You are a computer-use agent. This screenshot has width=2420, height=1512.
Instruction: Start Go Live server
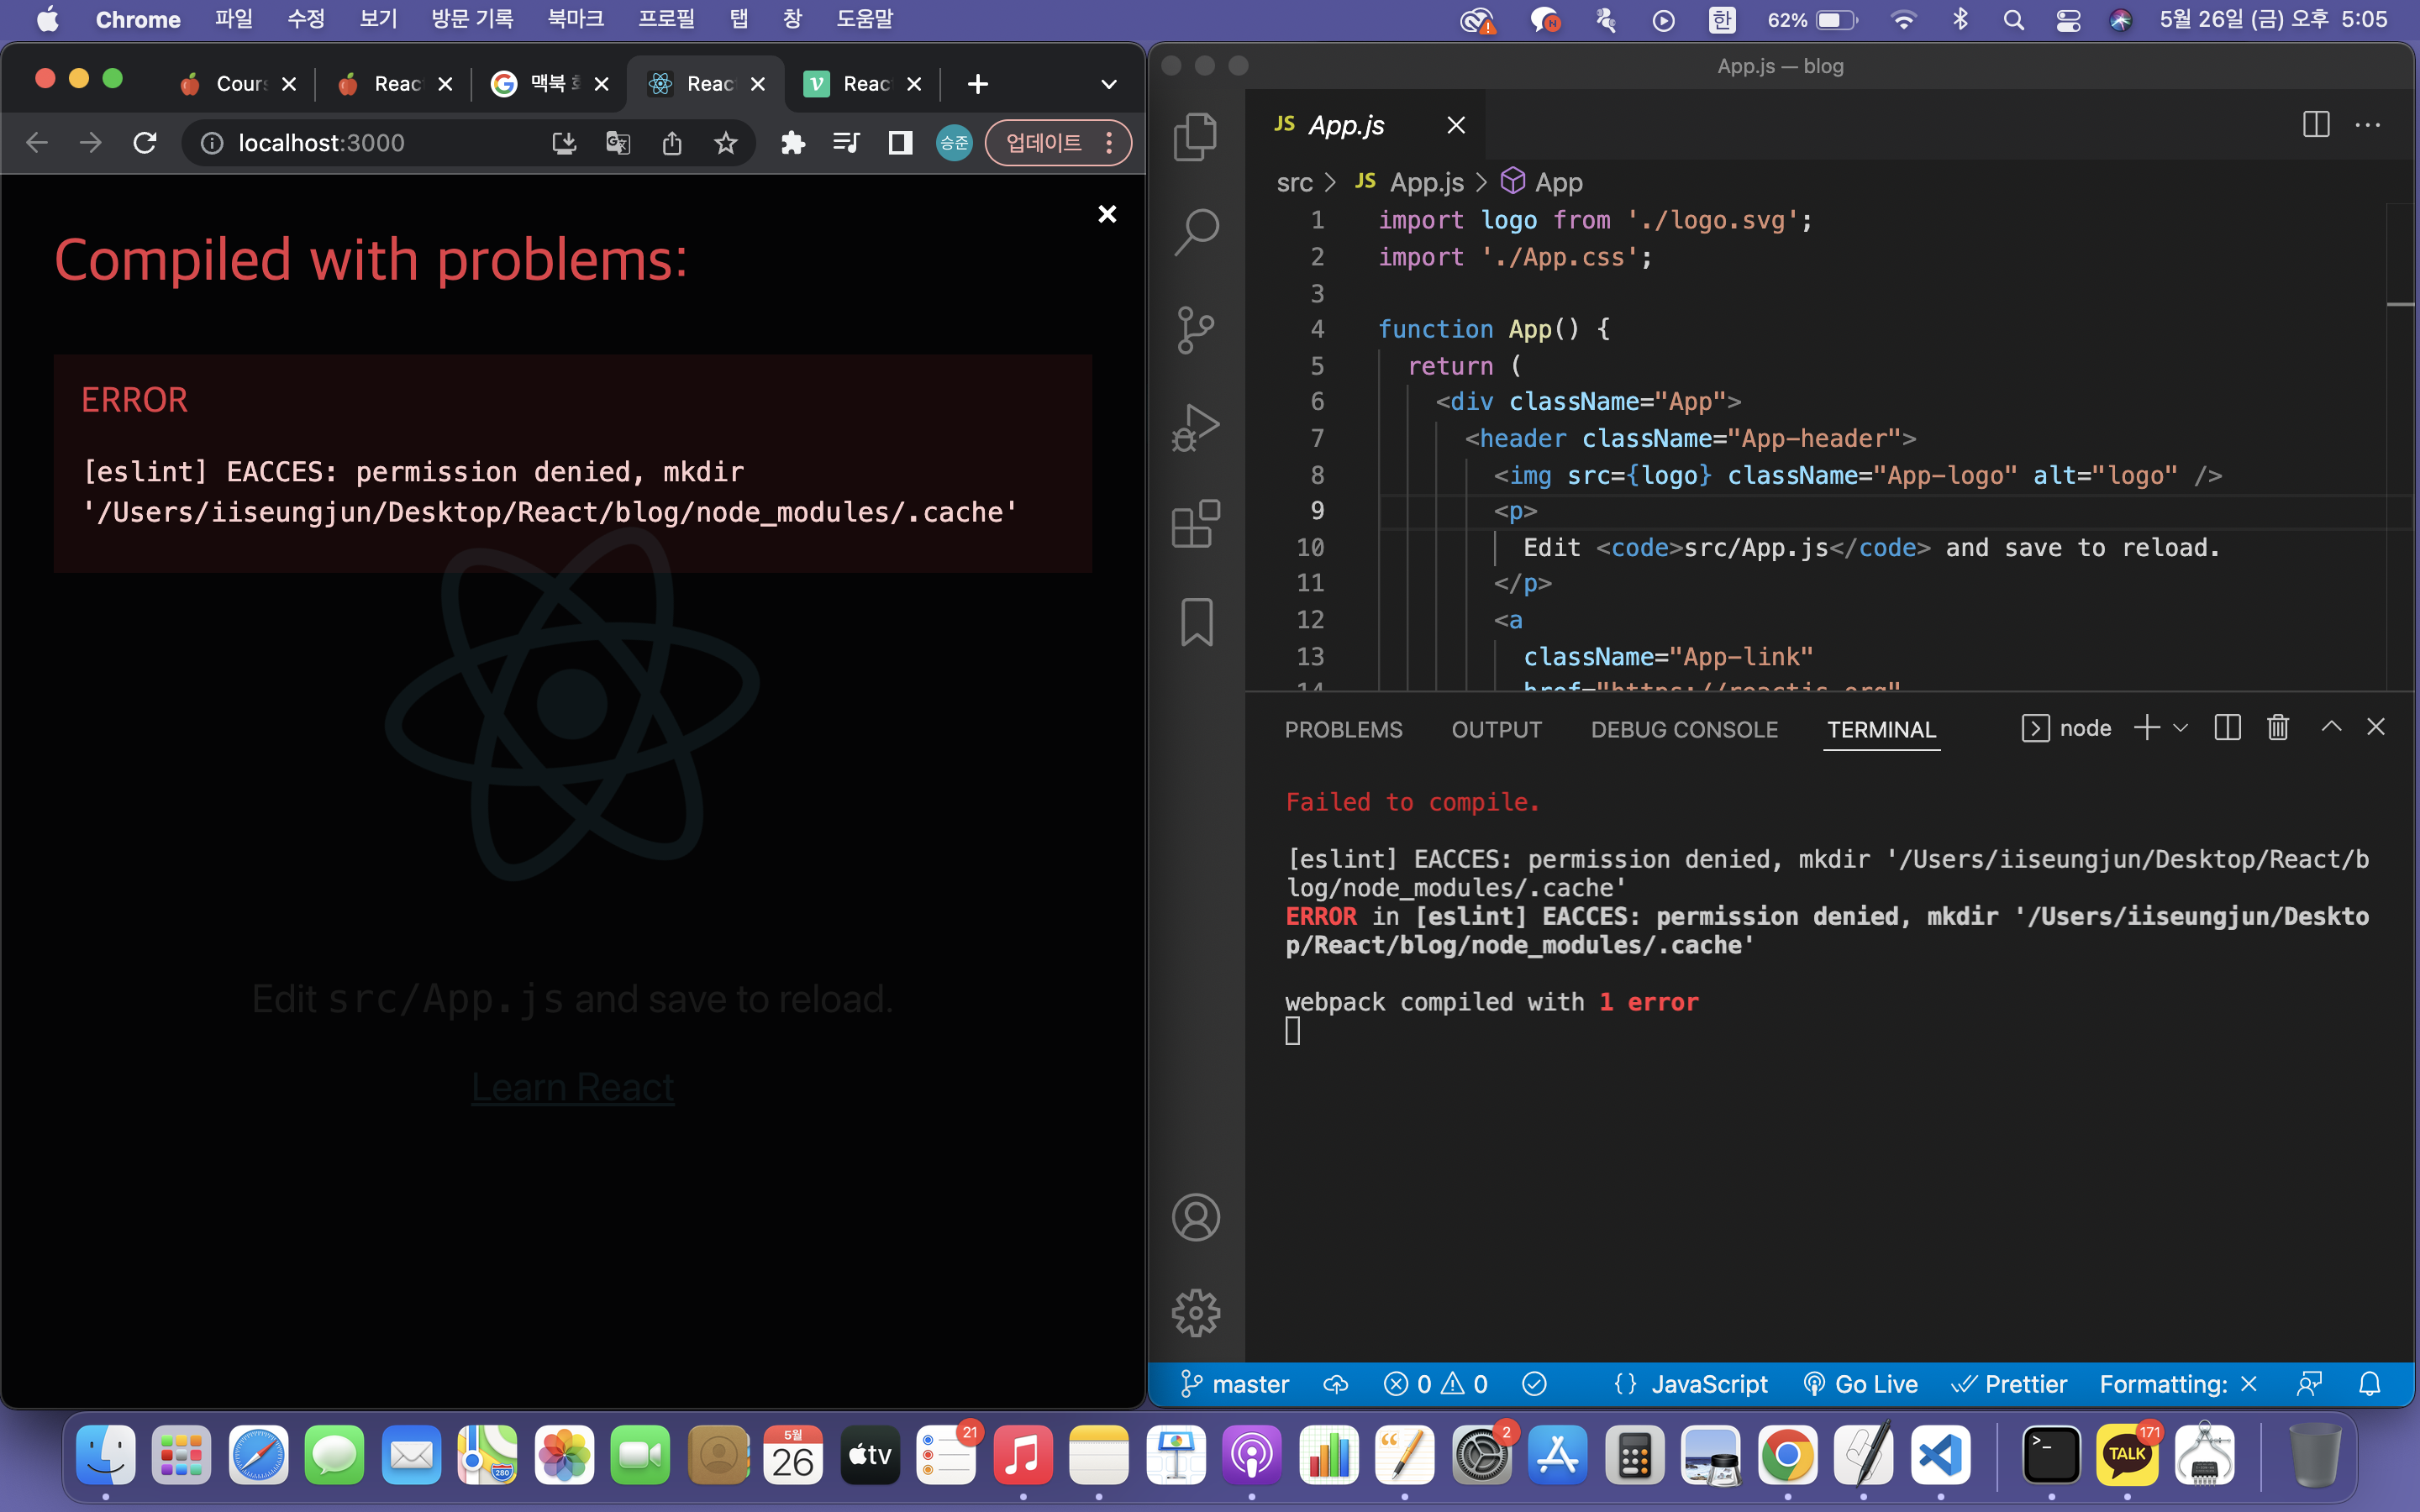(1860, 1384)
